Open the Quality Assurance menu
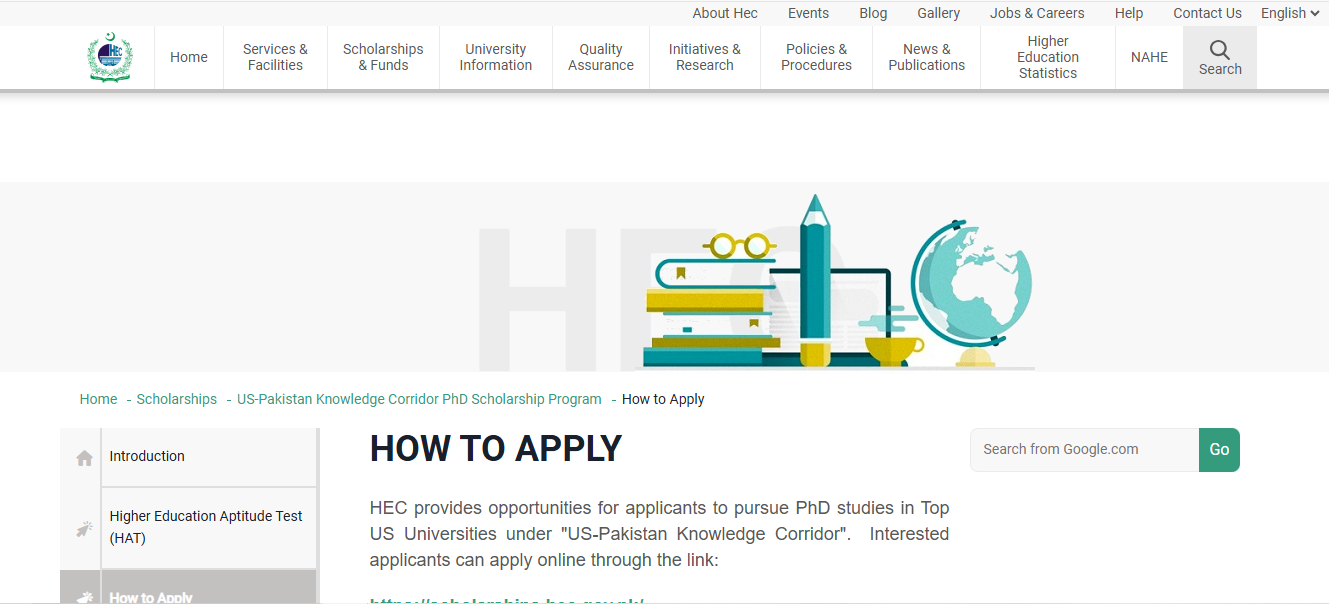This screenshot has height=604, width=1329. pos(600,57)
